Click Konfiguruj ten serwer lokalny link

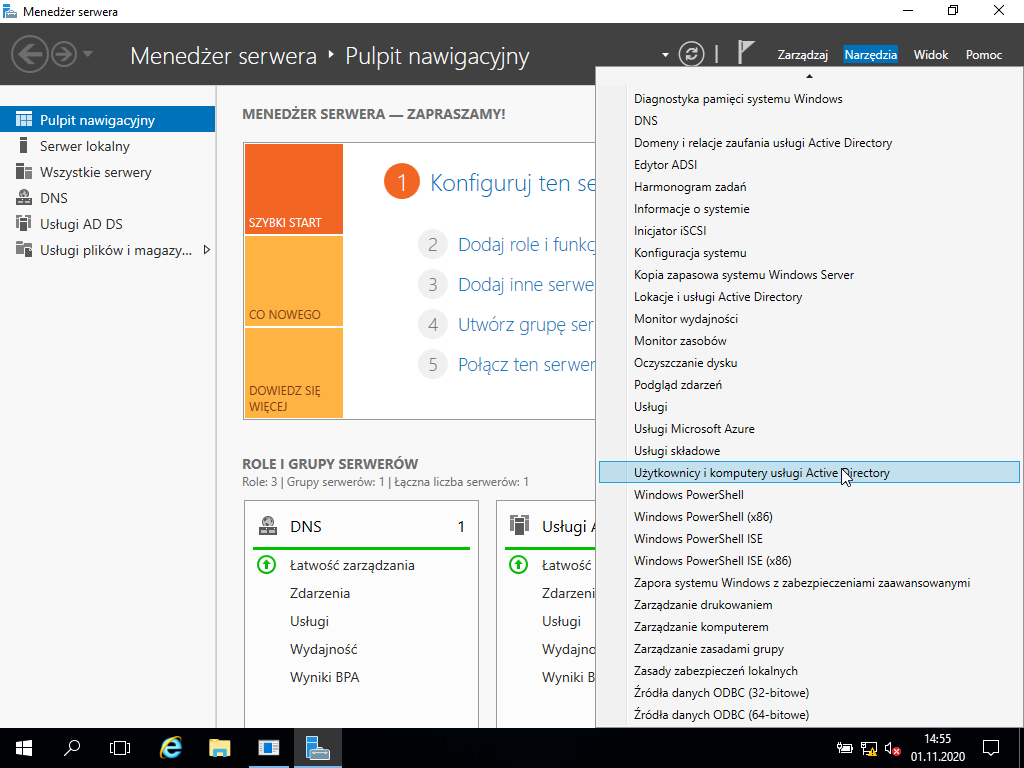(x=513, y=183)
